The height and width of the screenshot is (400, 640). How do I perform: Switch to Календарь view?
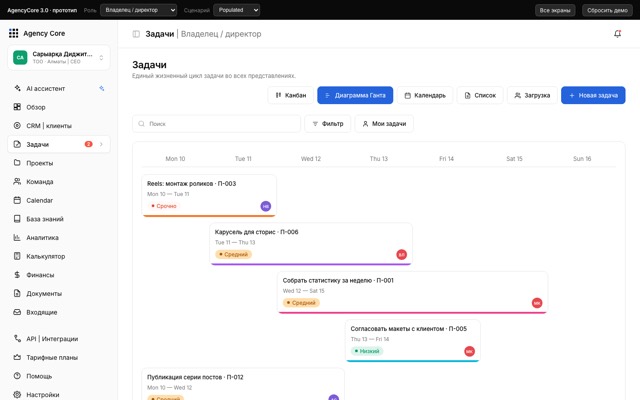pos(425,95)
